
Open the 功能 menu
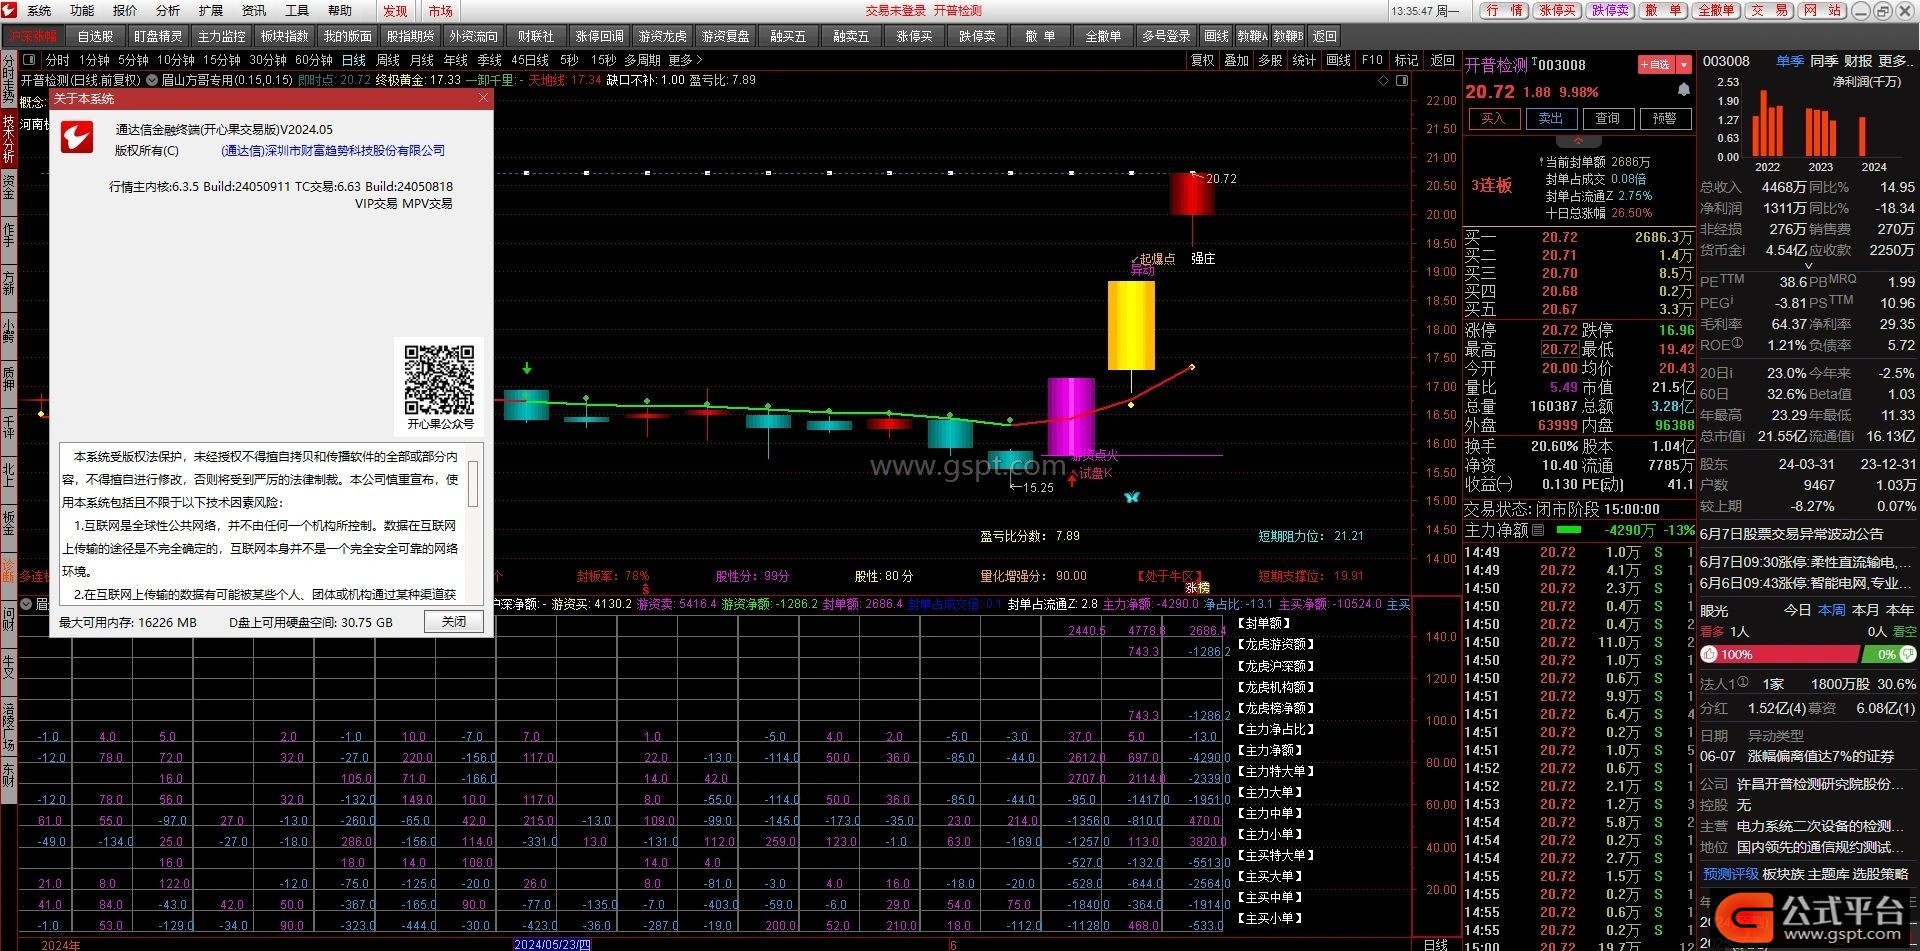tap(82, 11)
